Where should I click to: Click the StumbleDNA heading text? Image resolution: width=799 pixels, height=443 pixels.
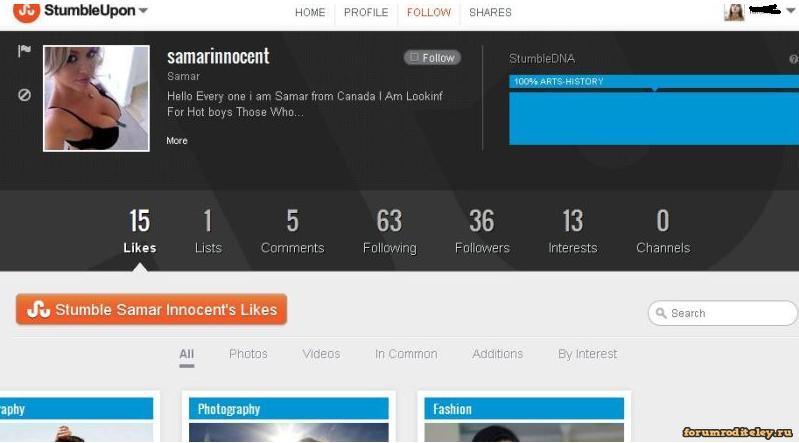click(542, 59)
